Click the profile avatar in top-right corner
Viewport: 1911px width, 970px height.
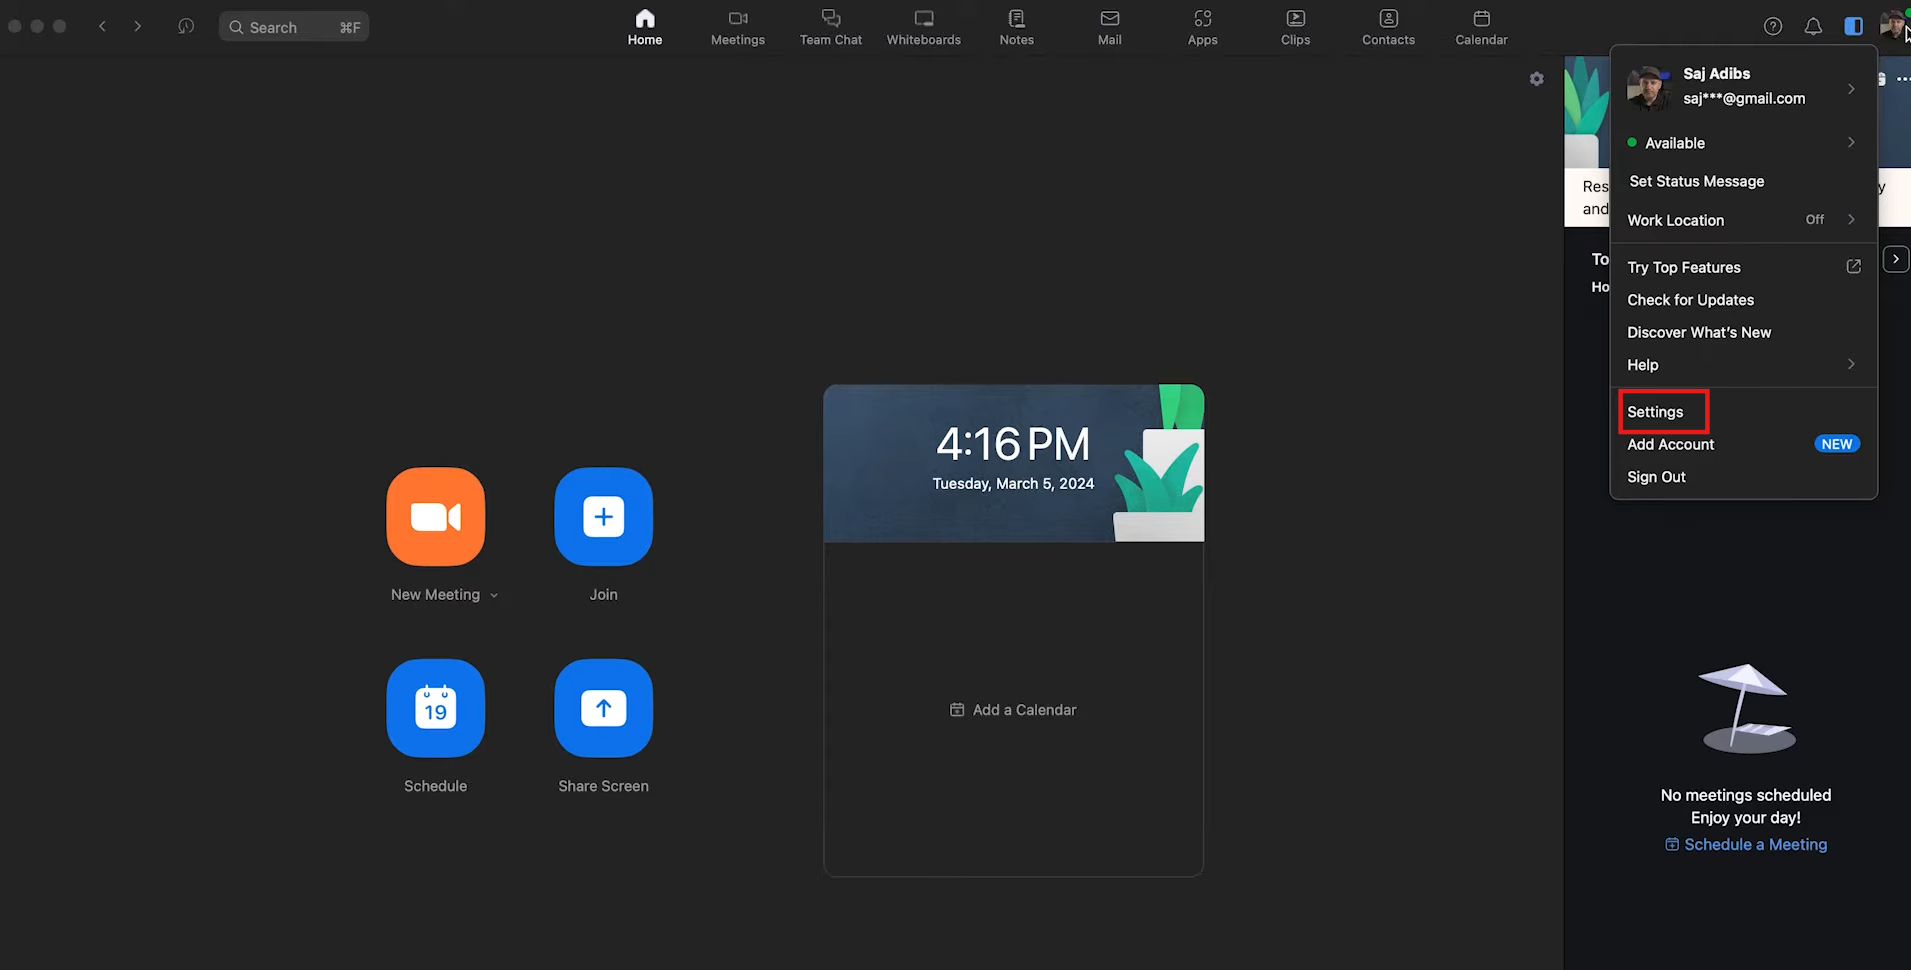click(1892, 26)
